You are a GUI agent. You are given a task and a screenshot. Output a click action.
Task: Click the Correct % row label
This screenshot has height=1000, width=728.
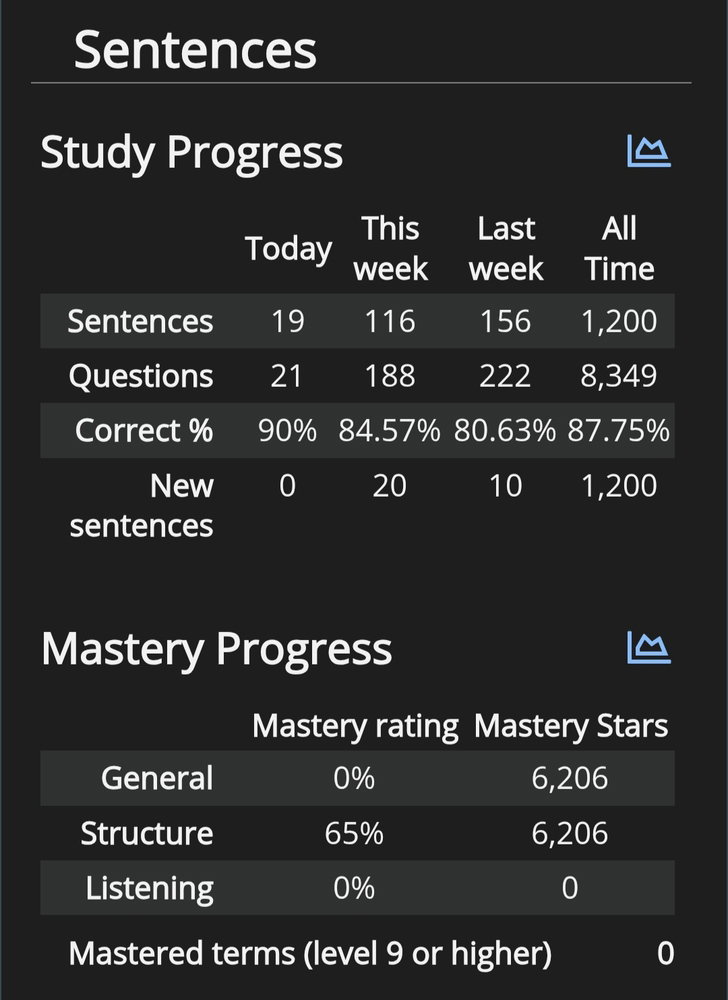point(144,430)
